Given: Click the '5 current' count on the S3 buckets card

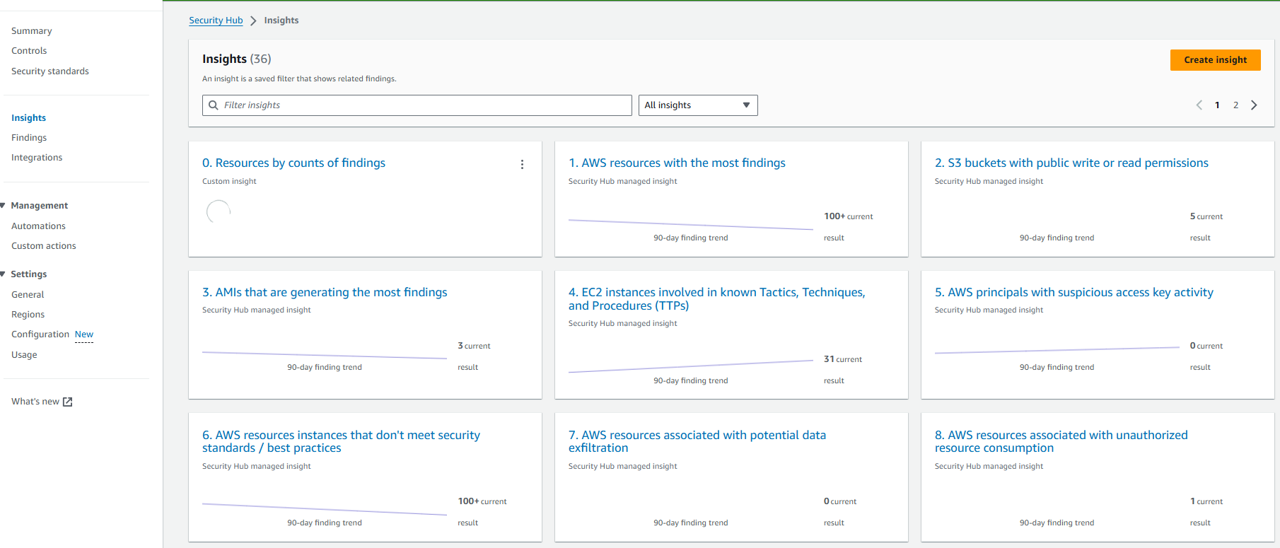Looking at the screenshot, I should (x=1206, y=217).
